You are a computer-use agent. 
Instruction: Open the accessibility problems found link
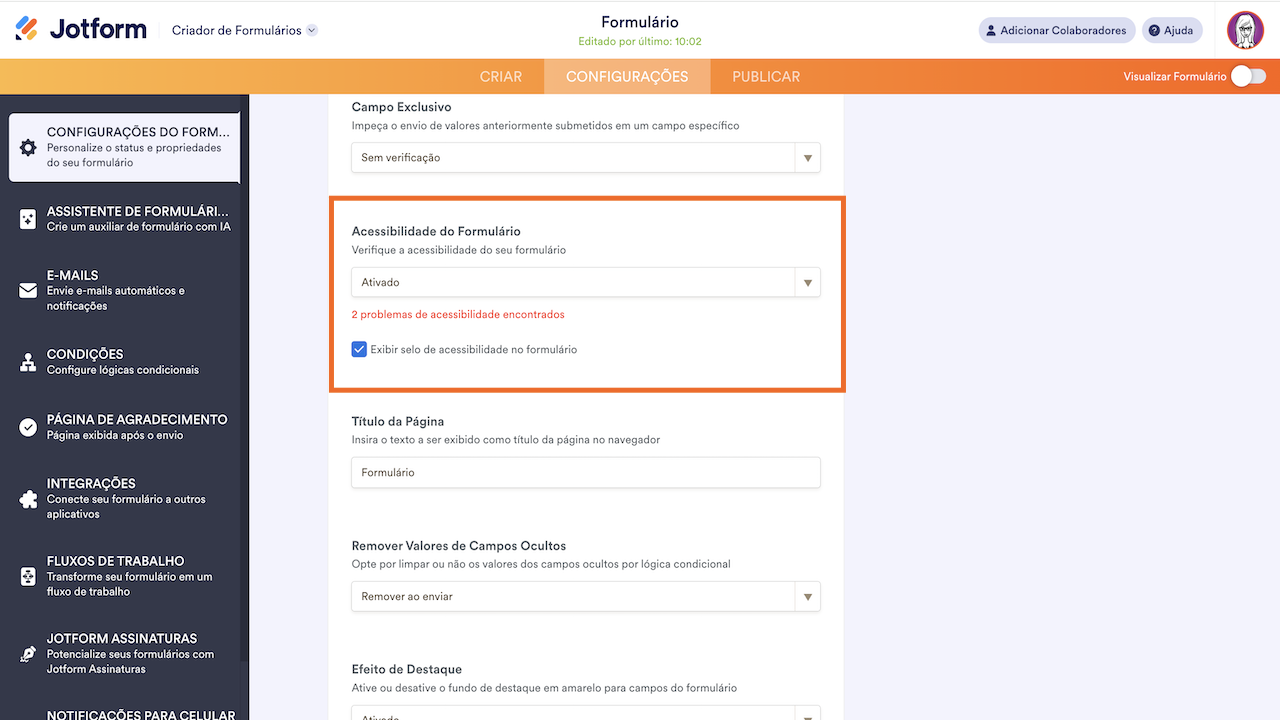tap(458, 315)
